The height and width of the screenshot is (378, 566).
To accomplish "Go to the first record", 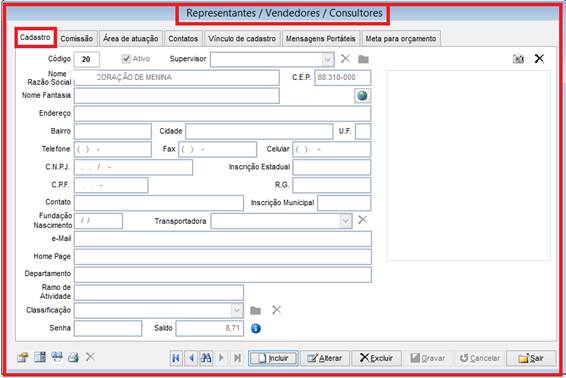I will (176, 358).
